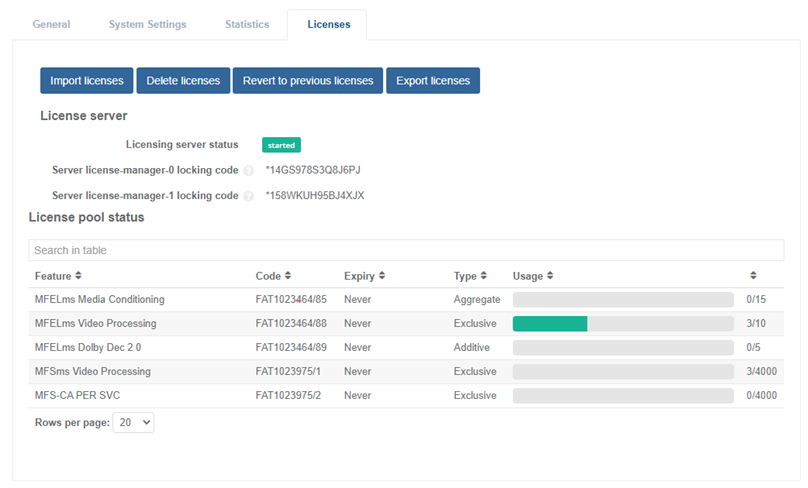808x488 pixels.
Task: Switch to the General tab
Action: click(51, 24)
